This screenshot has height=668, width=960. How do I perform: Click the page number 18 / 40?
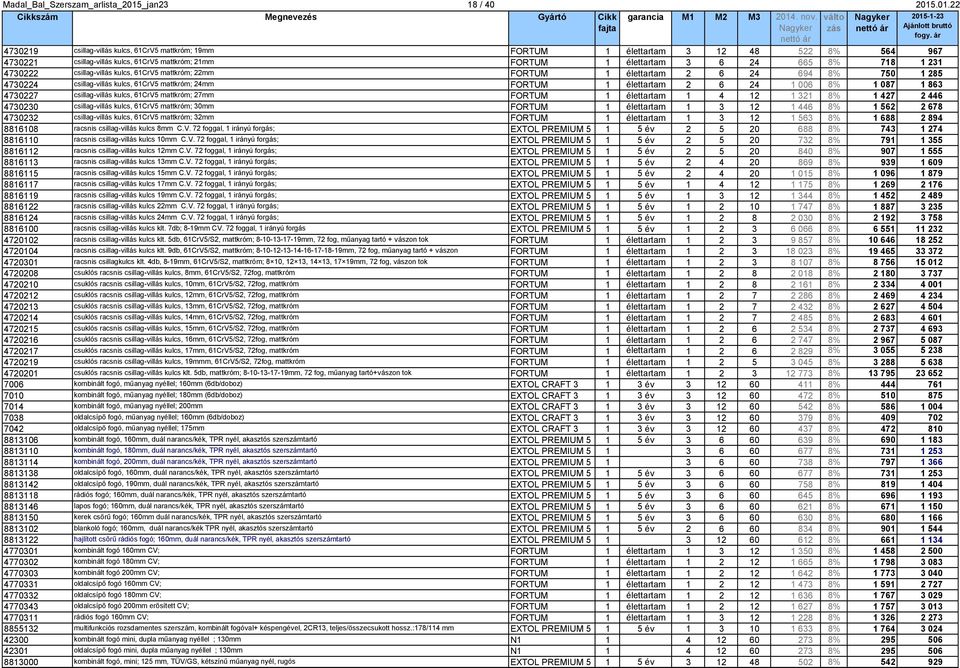point(481,5)
